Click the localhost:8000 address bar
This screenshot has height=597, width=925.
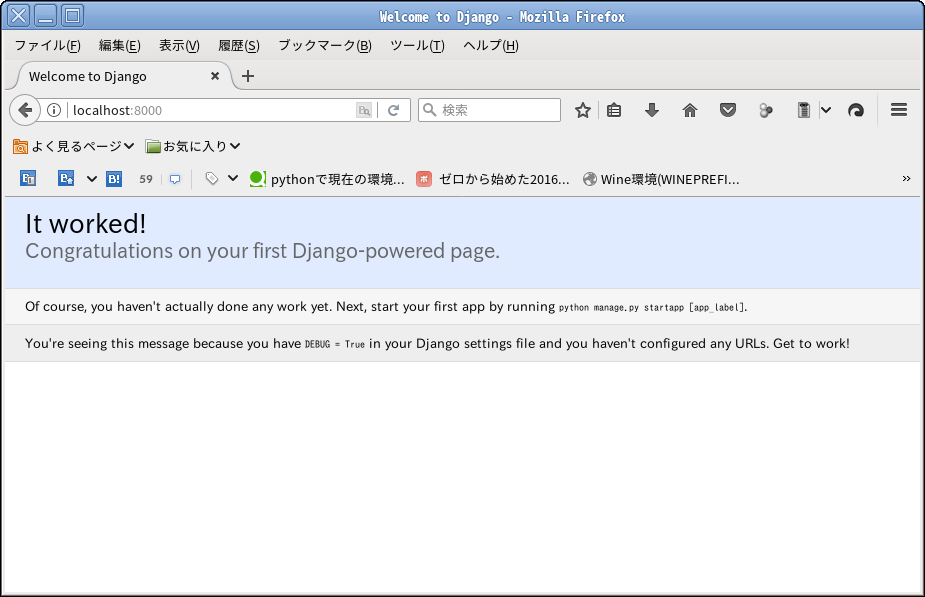(x=212, y=110)
